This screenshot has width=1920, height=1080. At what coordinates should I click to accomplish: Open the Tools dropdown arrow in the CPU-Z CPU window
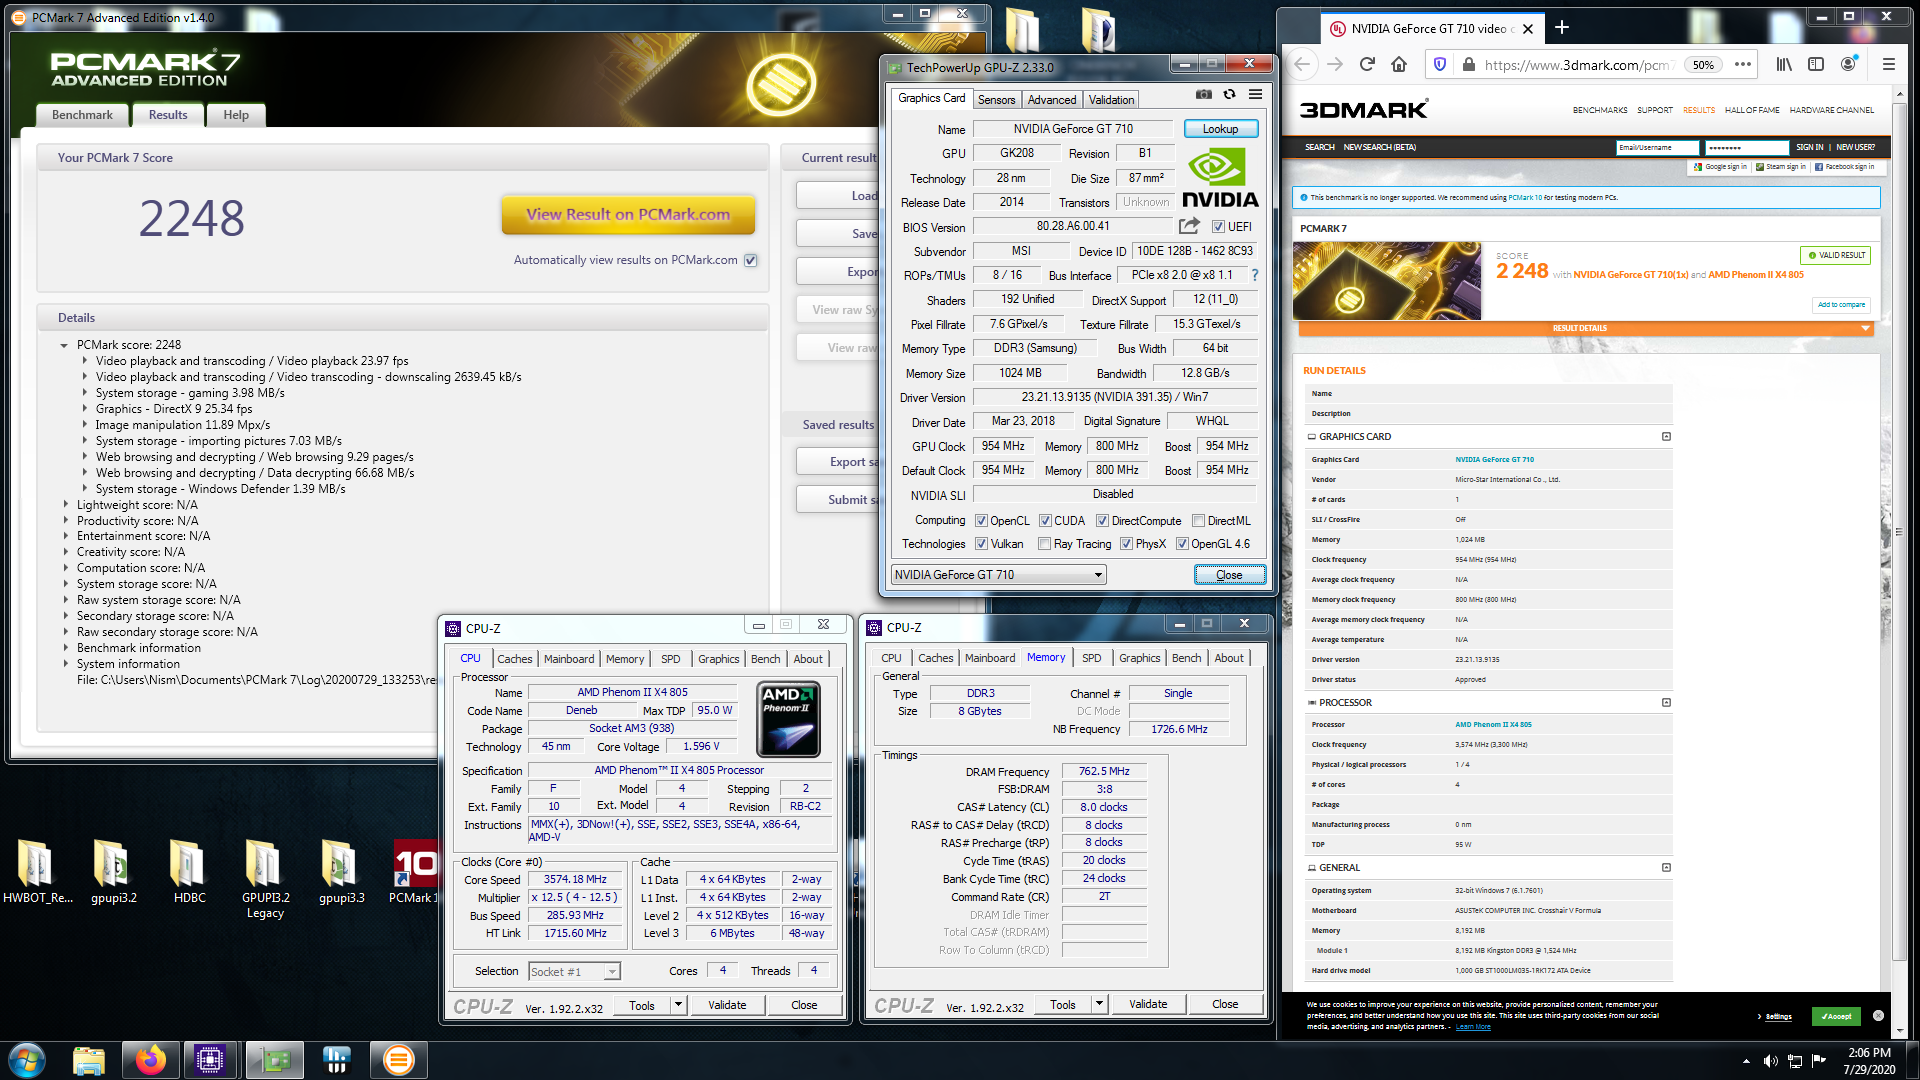(x=678, y=1005)
